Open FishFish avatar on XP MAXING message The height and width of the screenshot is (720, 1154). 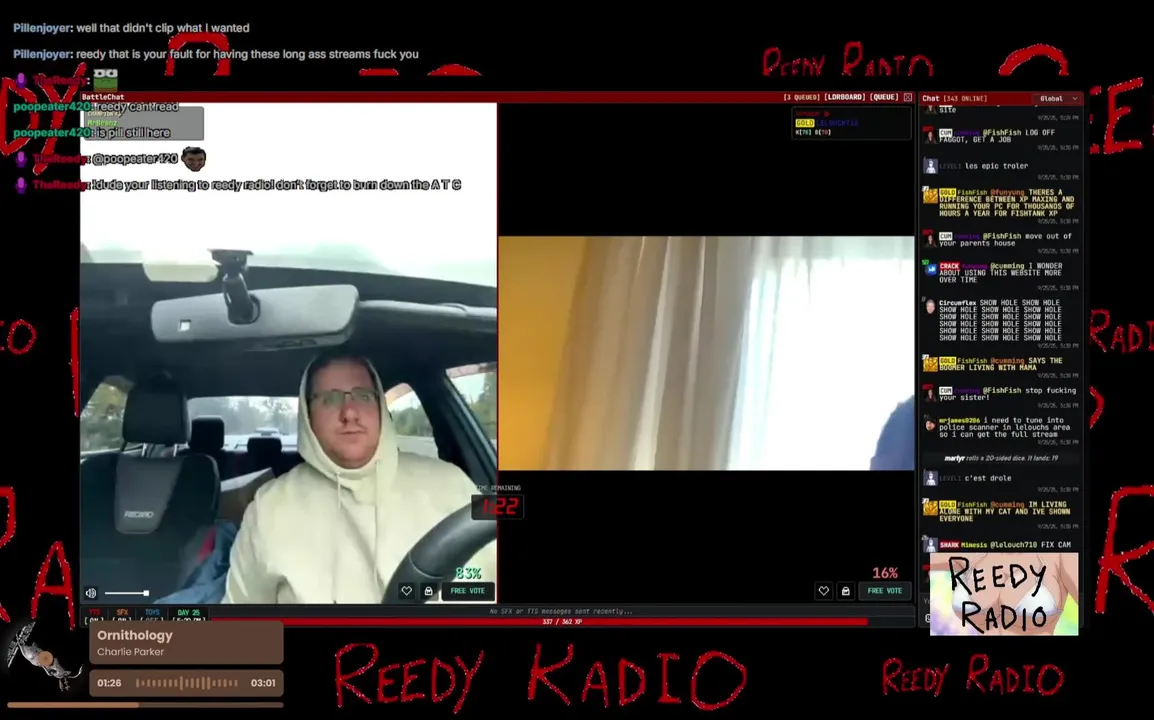(931, 196)
